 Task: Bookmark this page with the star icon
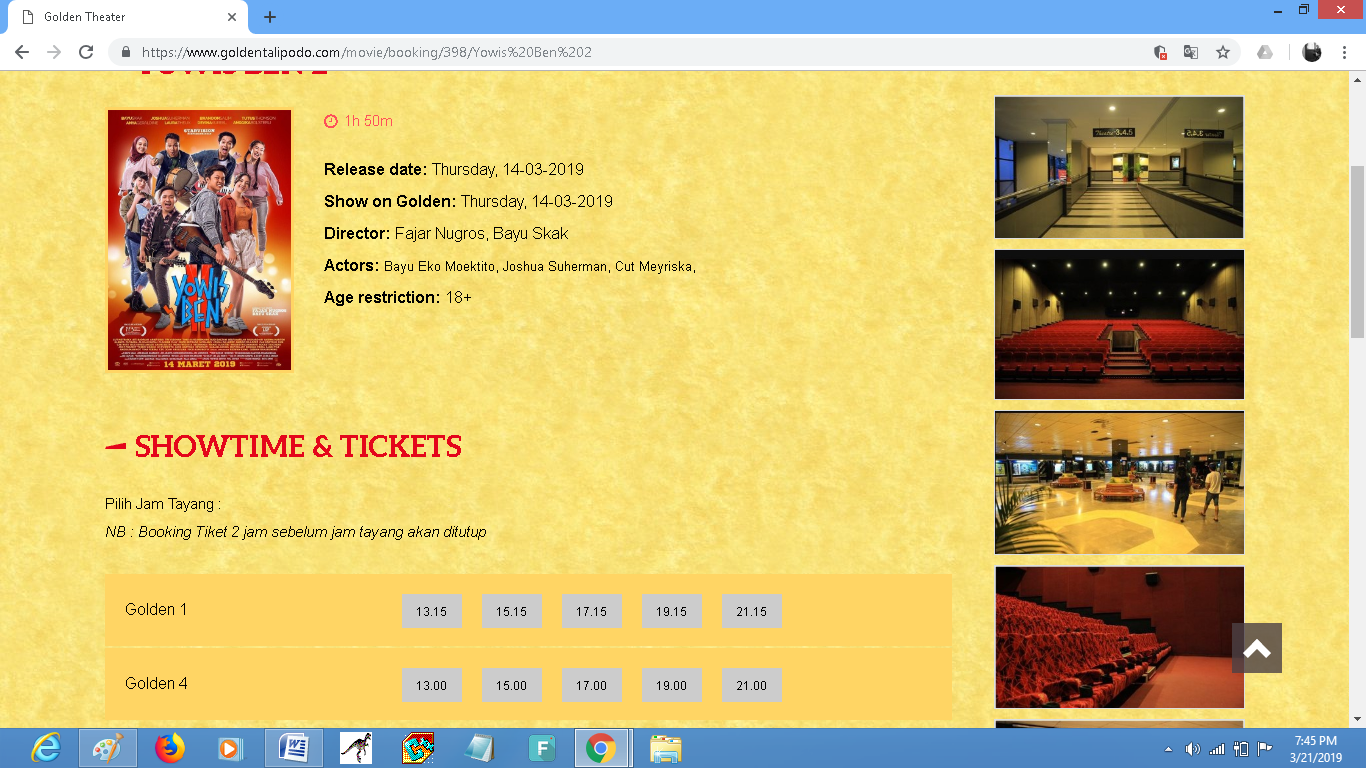[1222, 52]
